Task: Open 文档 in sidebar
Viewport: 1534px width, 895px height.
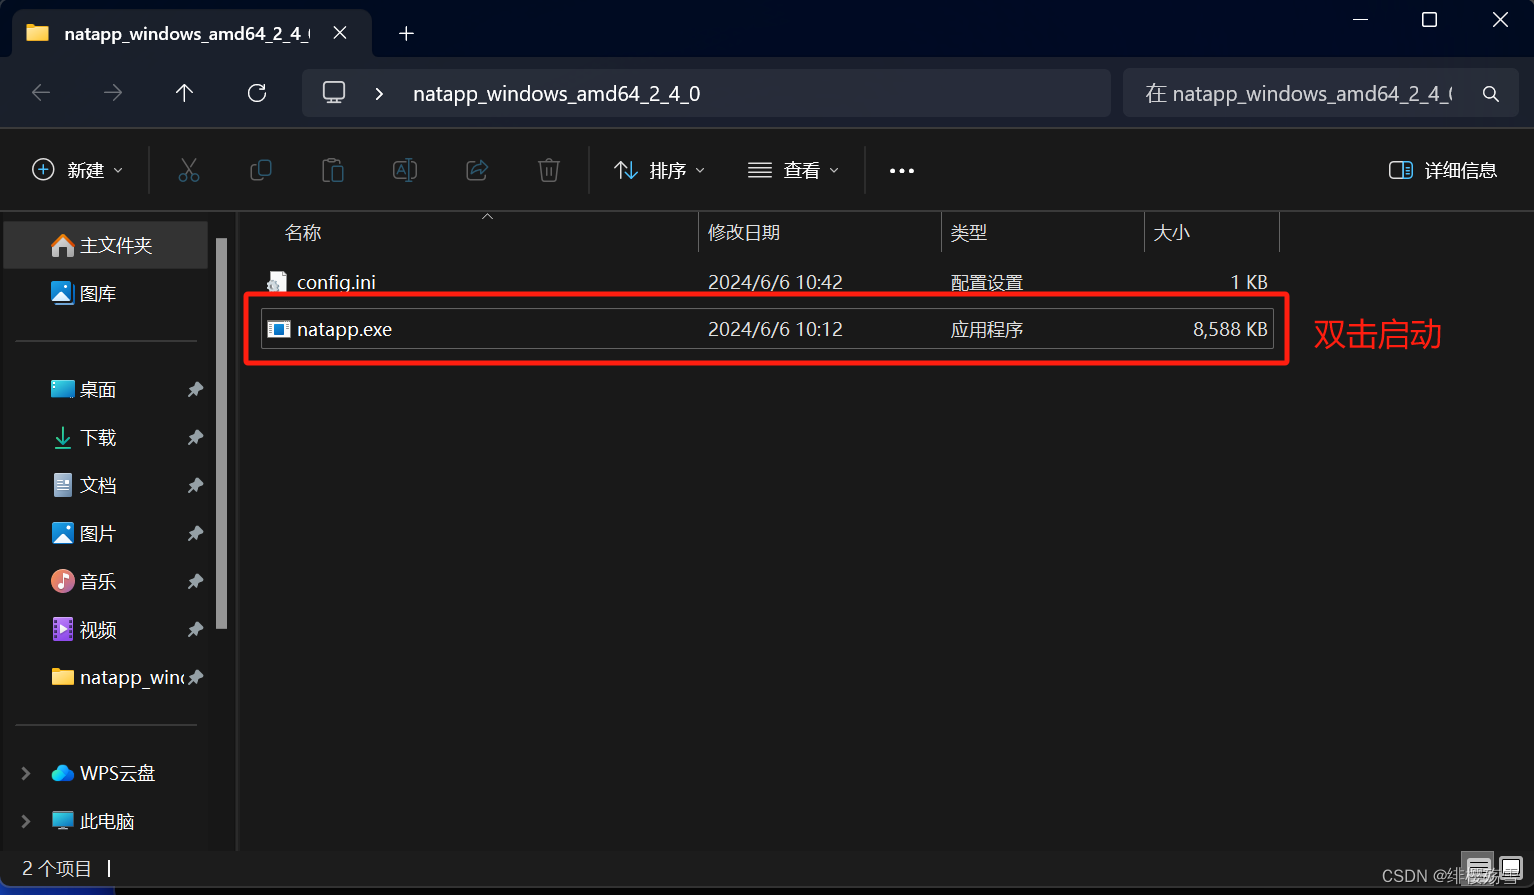Action: pyautogui.click(x=98, y=485)
